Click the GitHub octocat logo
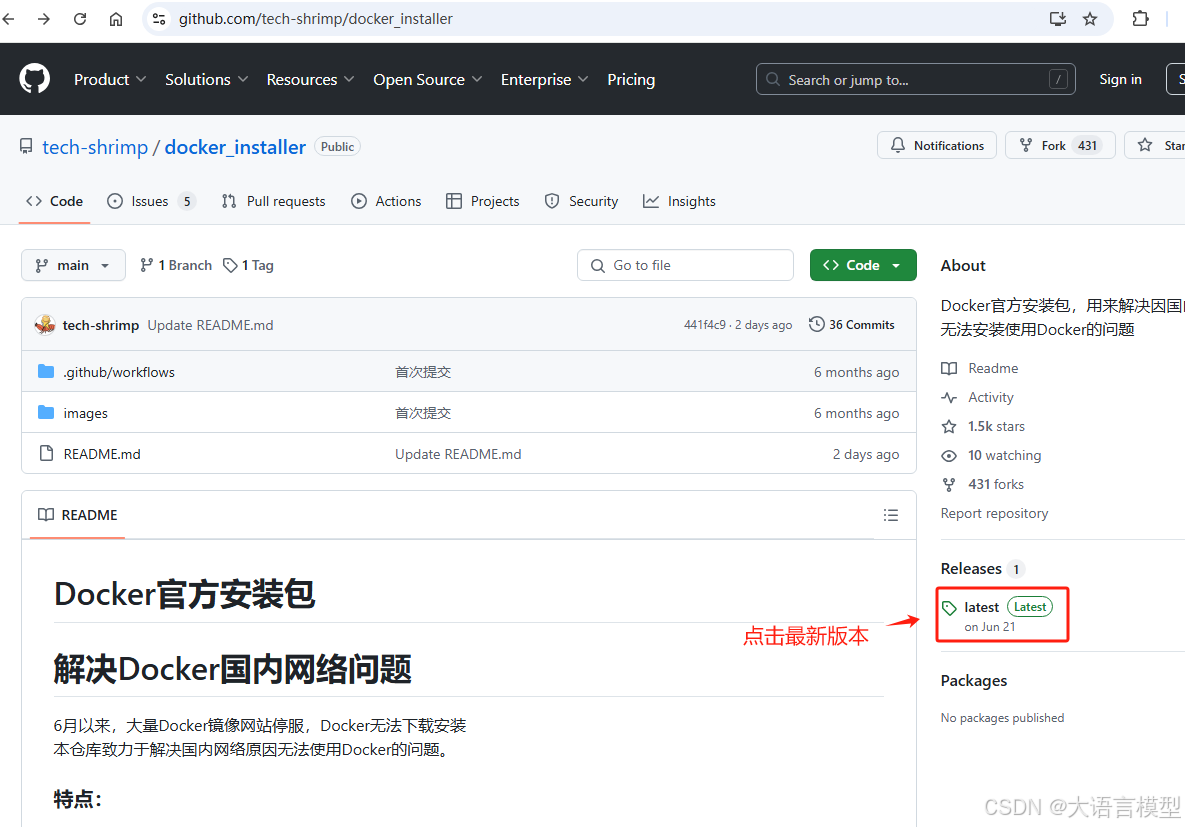Image resolution: width=1185 pixels, height=827 pixels. [34, 79]
